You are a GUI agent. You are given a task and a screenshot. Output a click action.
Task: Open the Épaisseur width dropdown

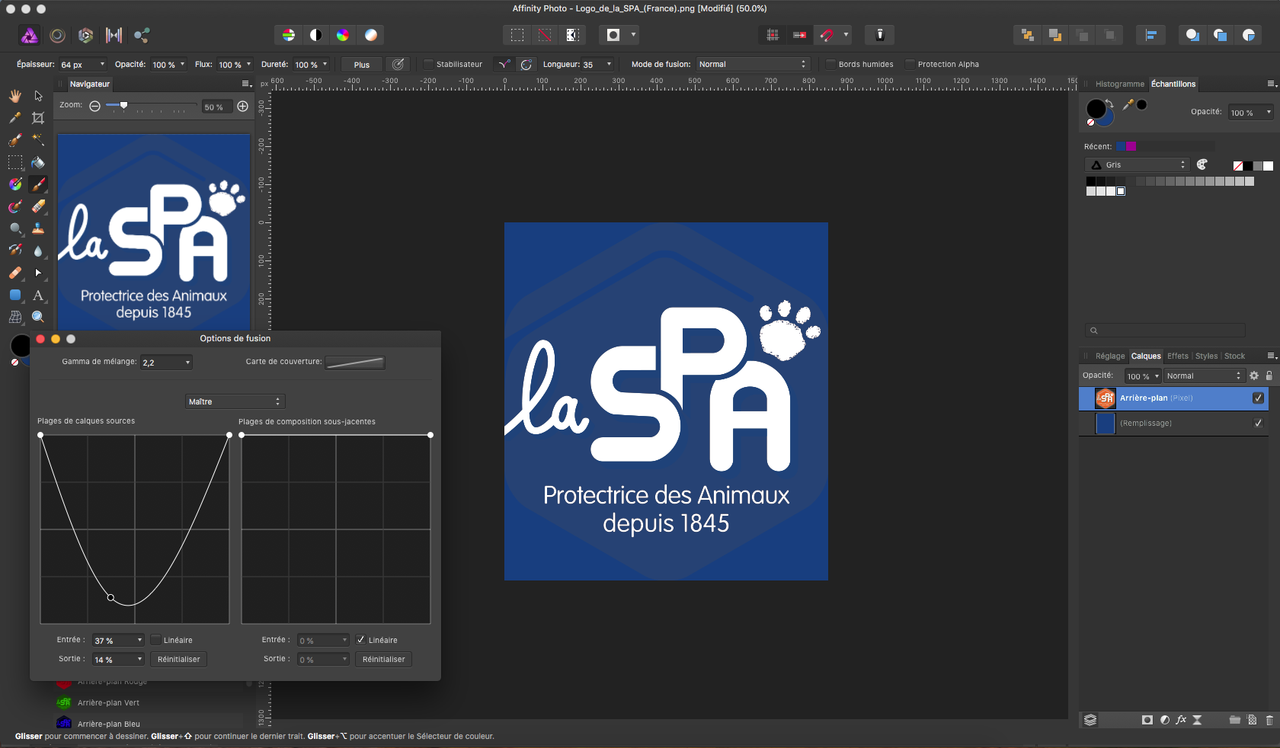(102, 64)
